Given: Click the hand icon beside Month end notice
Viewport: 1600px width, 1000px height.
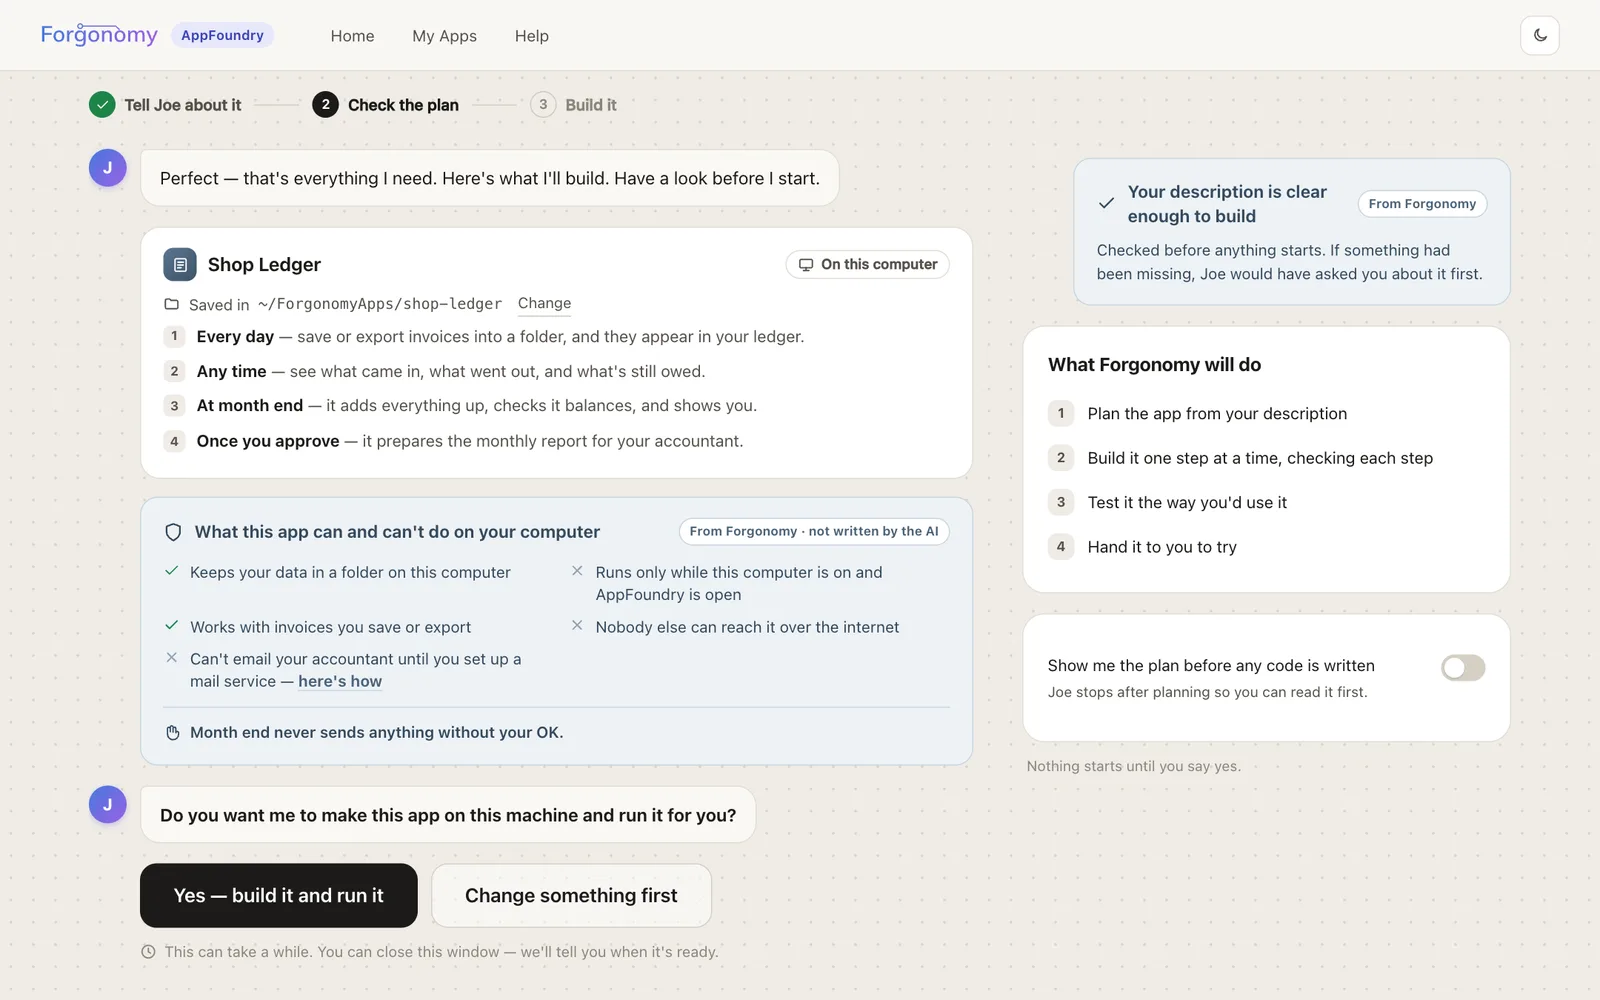Looking at the screenshot, I should click(x=172, y=733).
